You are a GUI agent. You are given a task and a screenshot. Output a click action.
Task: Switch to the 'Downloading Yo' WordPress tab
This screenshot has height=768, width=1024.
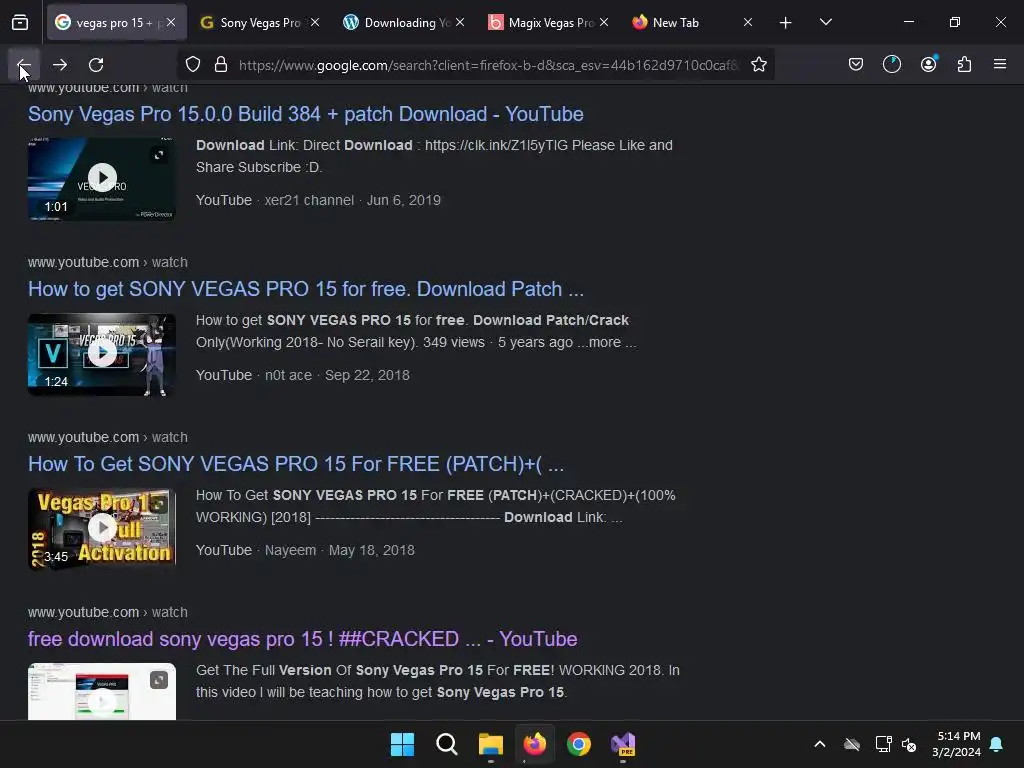click(x=405, y=23)
